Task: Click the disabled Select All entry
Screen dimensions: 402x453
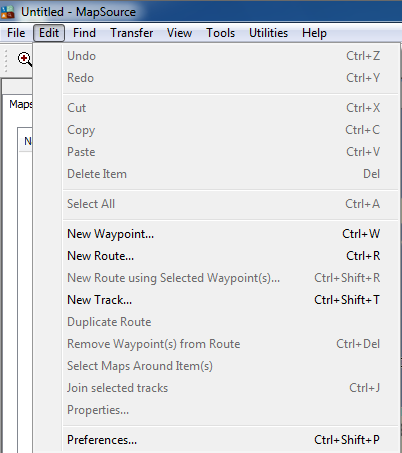Action: (x=223, y=204)
